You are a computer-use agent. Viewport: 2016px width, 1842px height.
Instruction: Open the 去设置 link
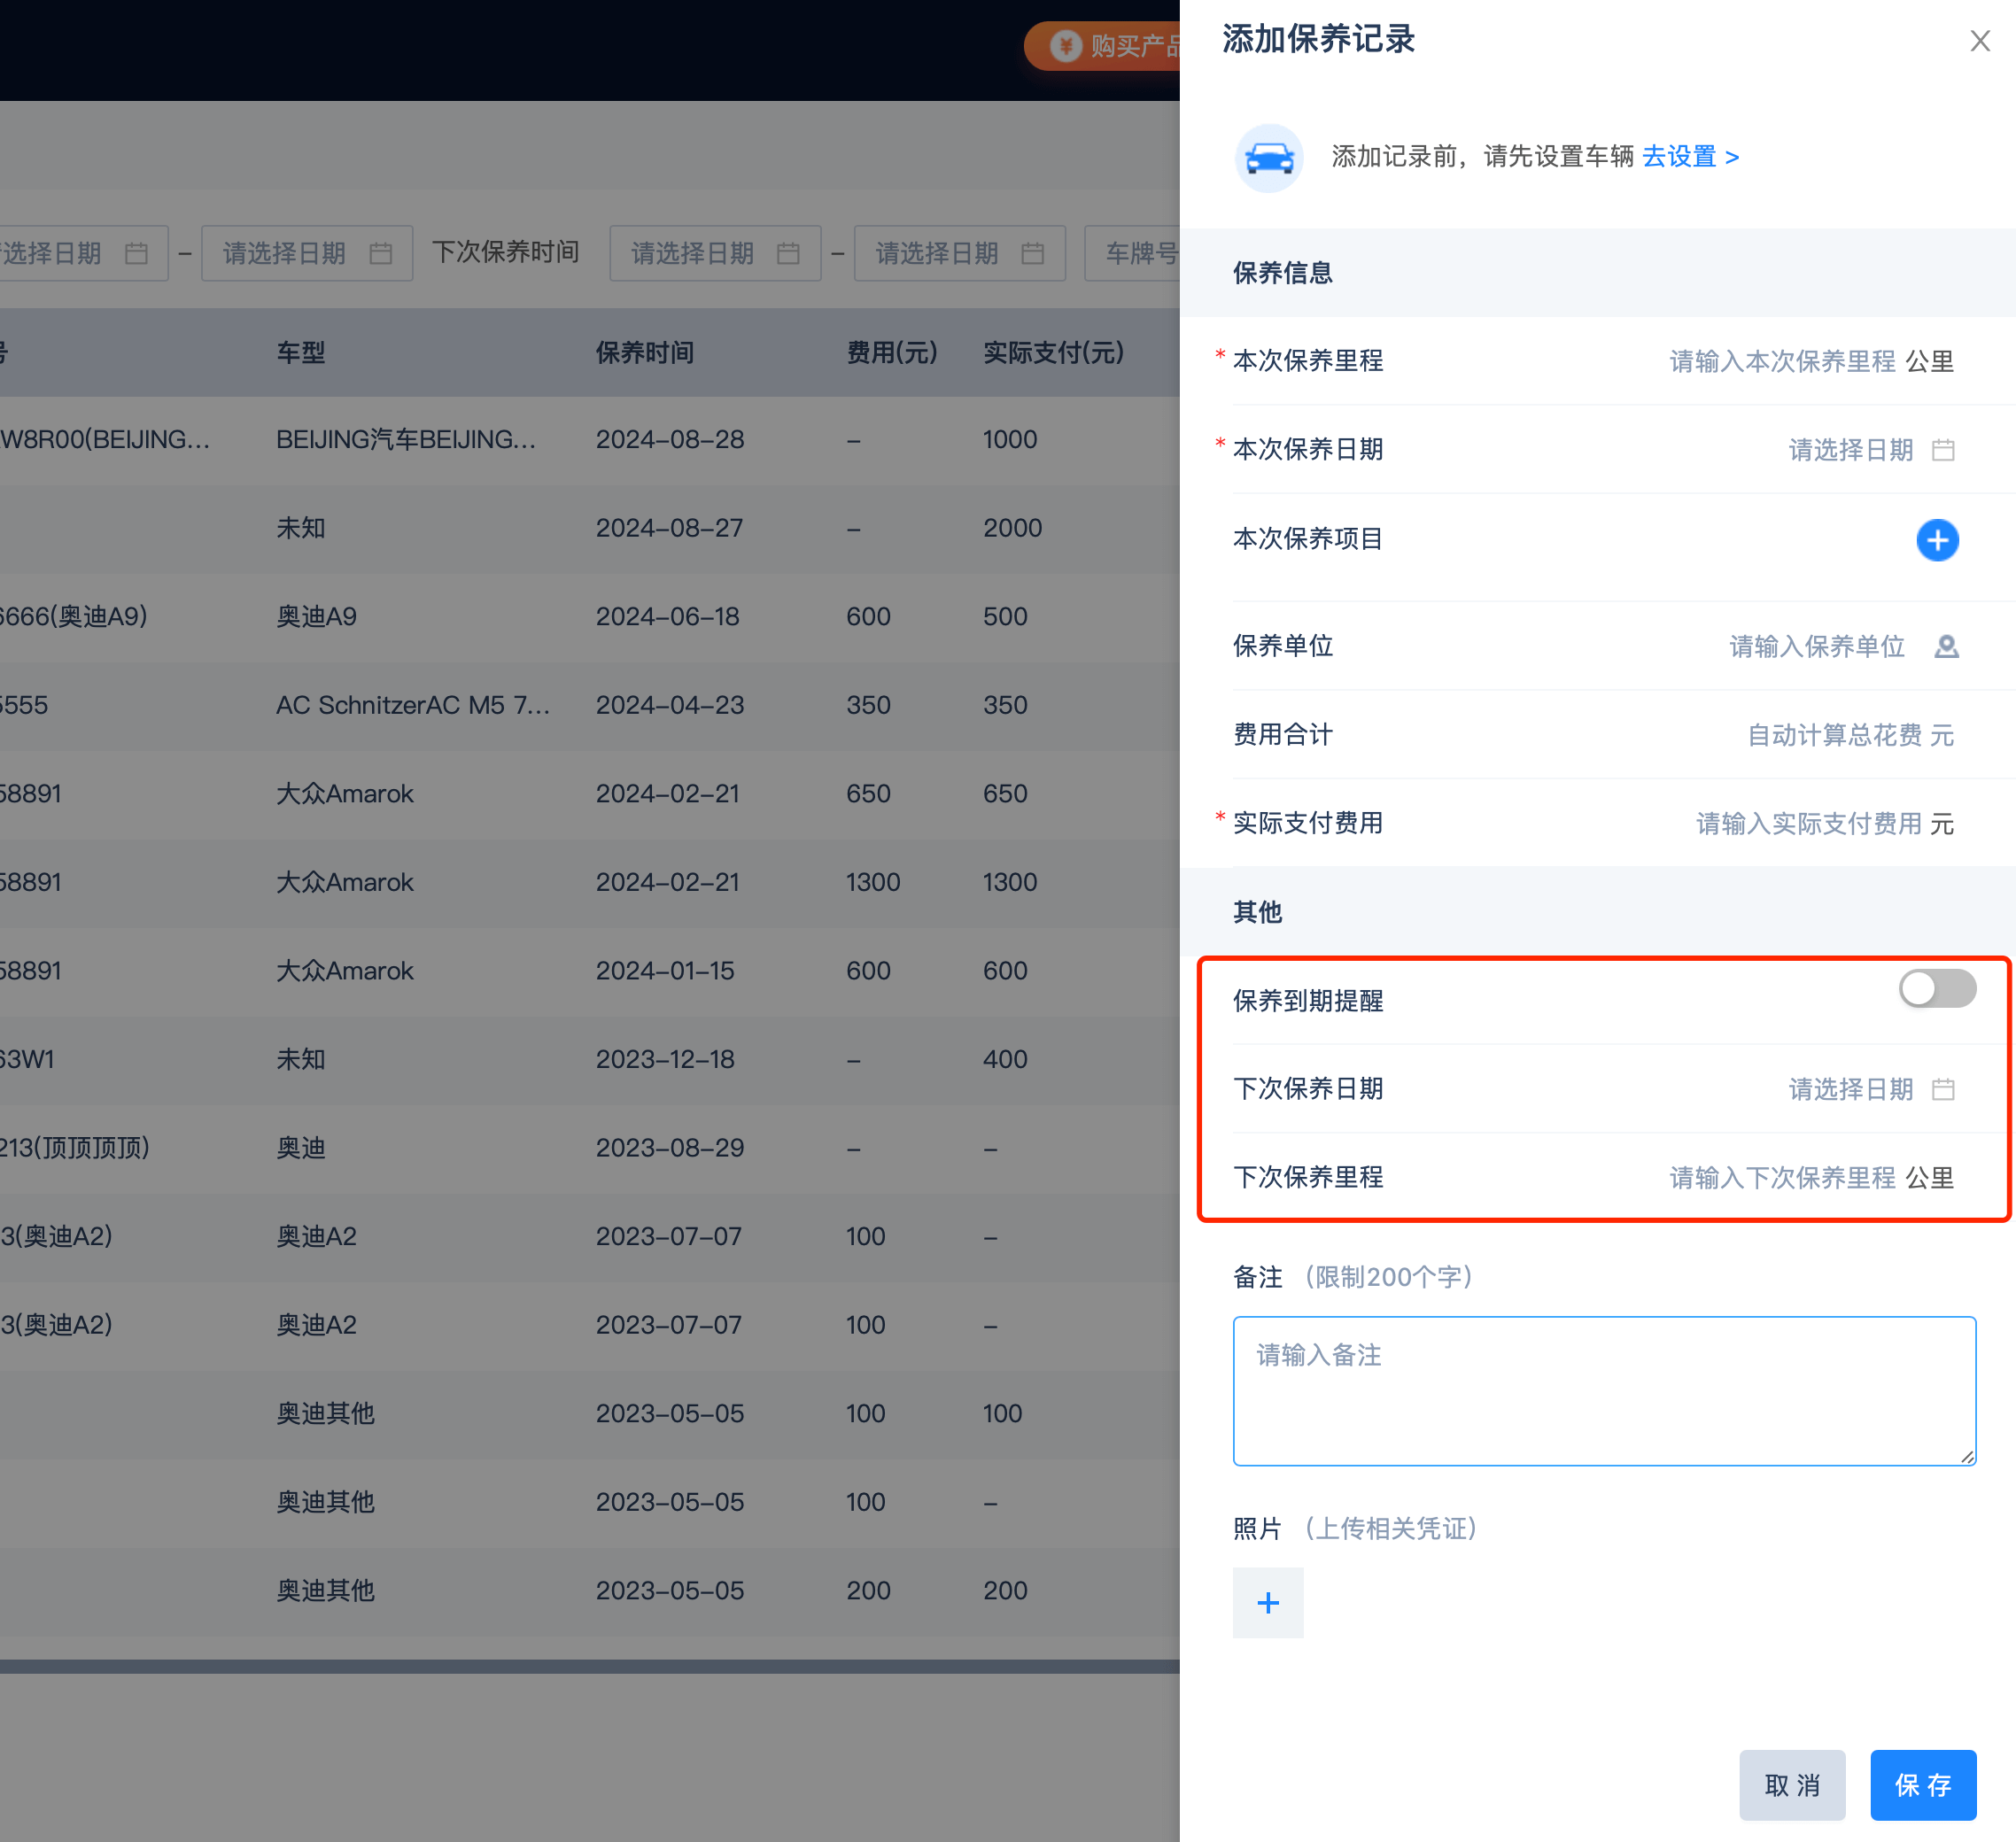1691,157
